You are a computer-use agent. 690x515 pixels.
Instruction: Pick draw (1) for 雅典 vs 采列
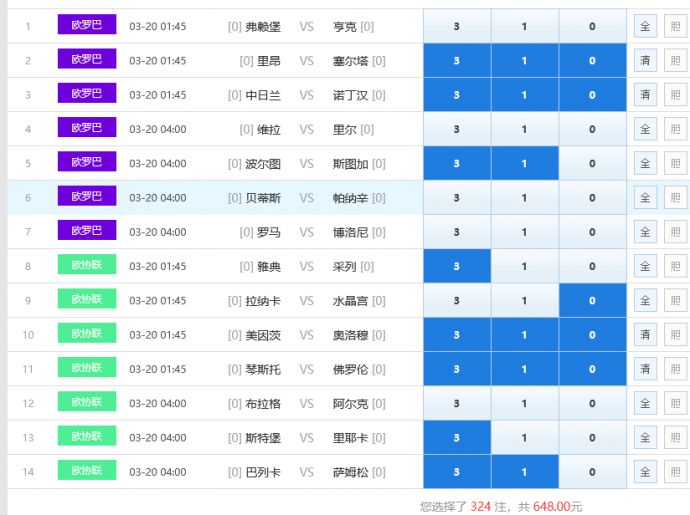click(524, 267)
